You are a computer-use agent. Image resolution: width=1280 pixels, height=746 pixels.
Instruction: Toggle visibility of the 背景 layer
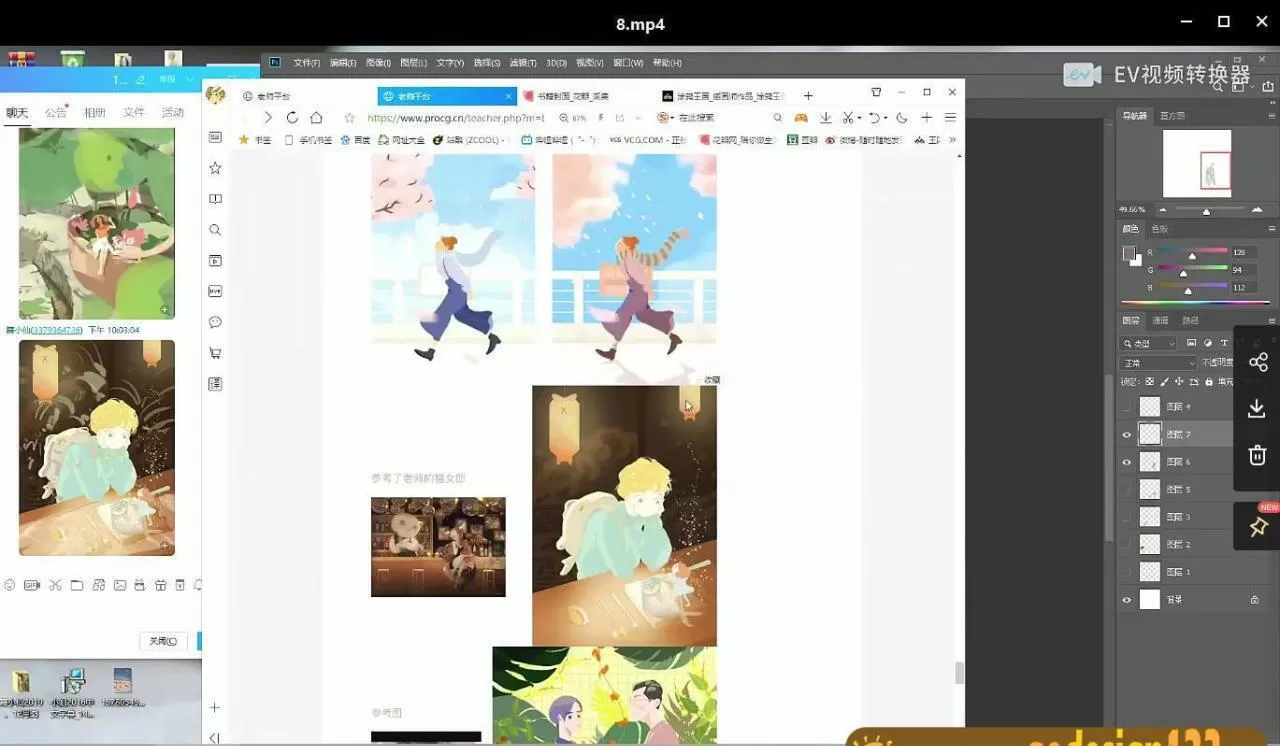(x=1126, y=599)
